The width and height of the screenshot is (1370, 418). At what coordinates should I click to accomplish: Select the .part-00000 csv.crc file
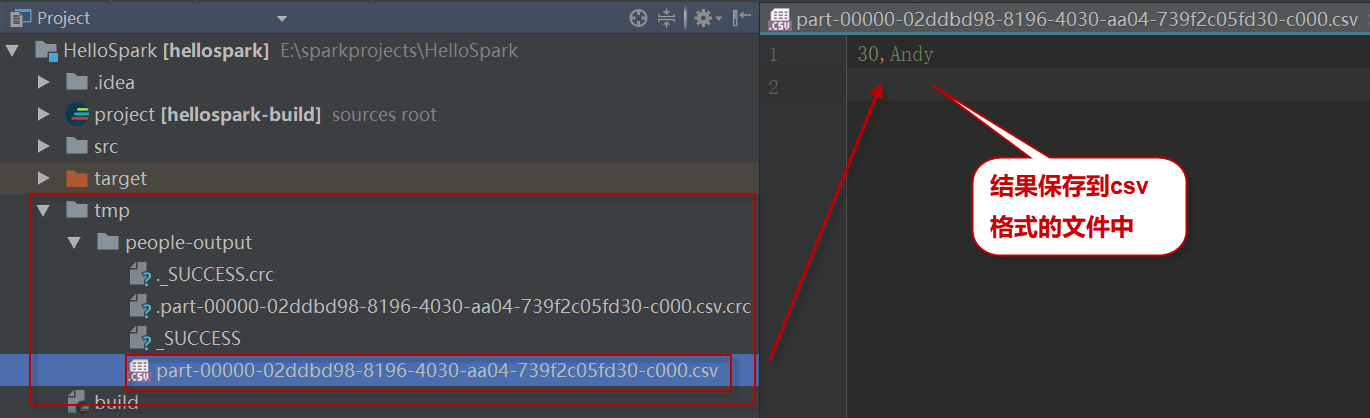point(452,307)
